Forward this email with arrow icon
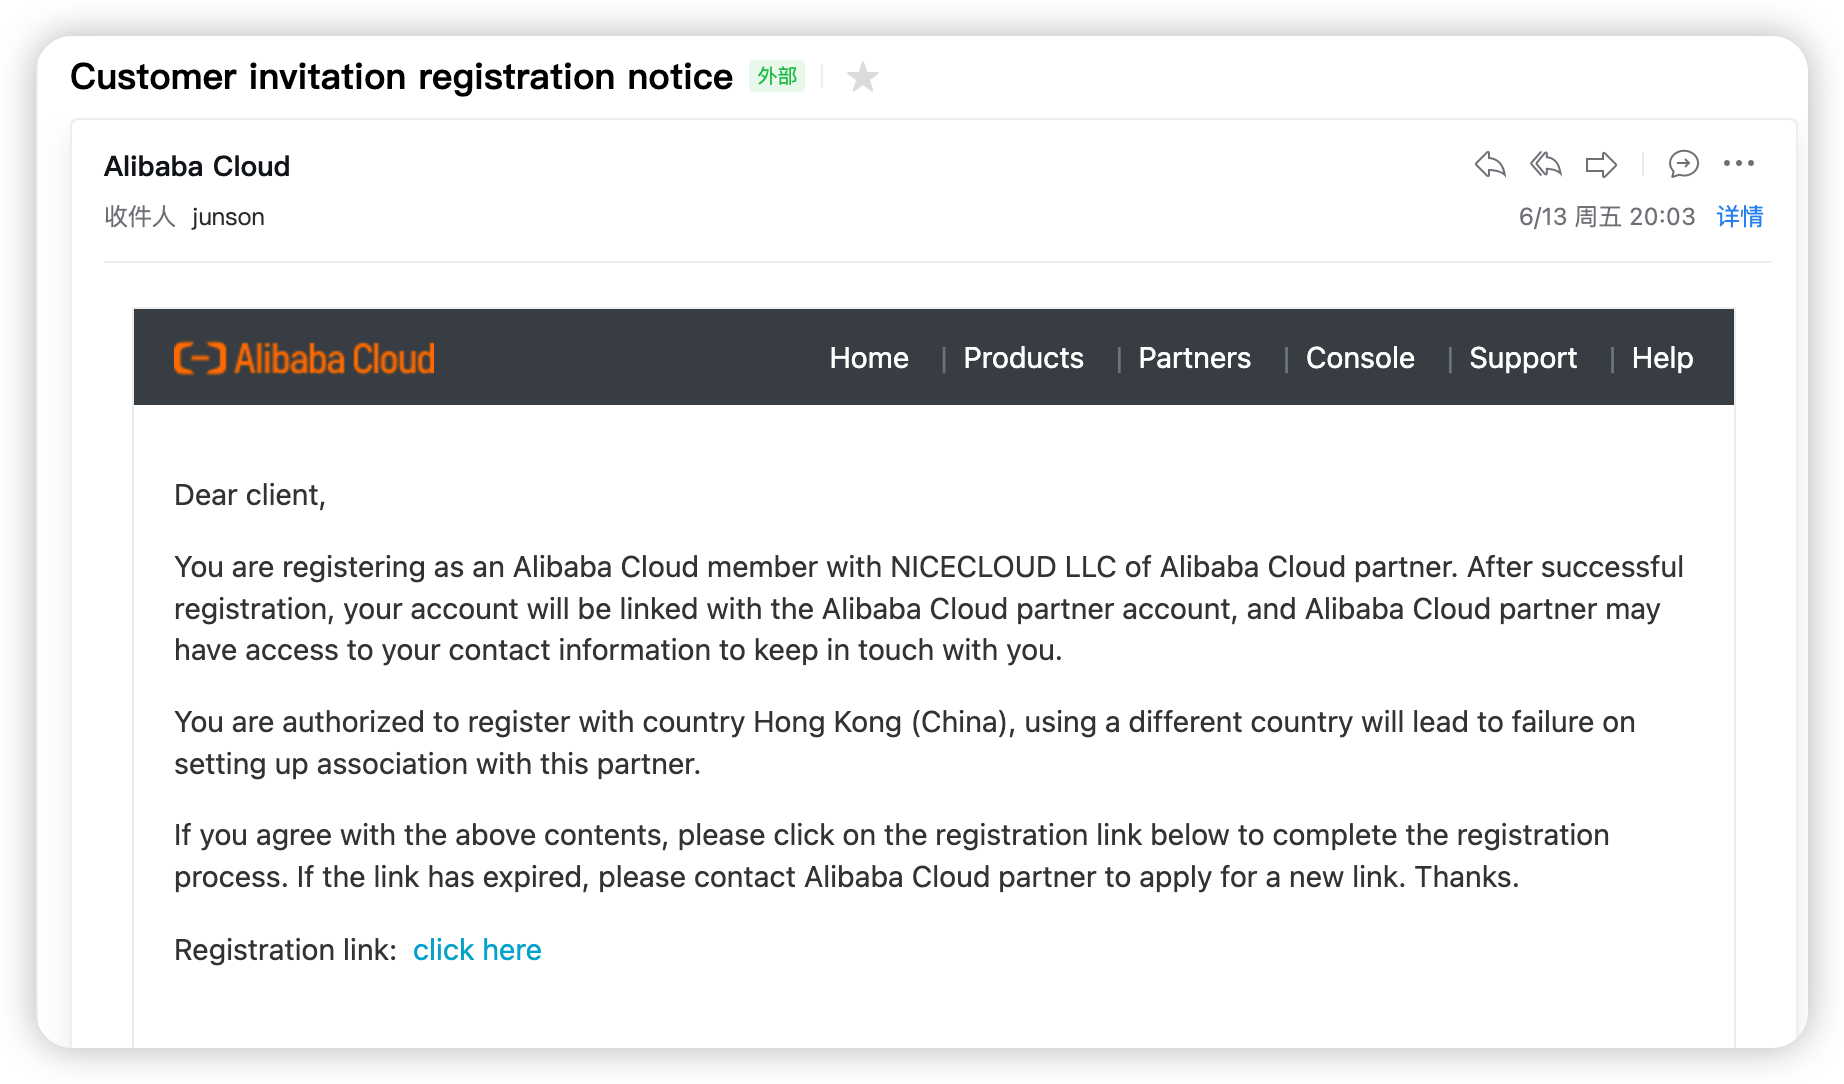Image resolution: width=1844 pixels, height=1084 pixels. [1601, 164]
